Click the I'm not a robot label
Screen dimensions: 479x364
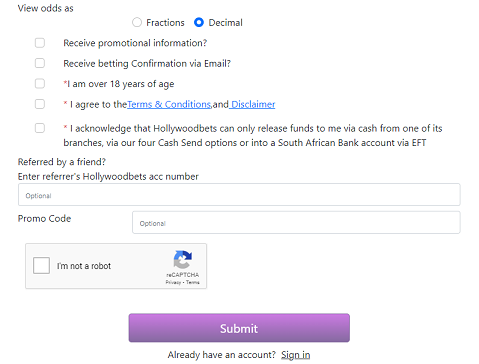(84, 266)
